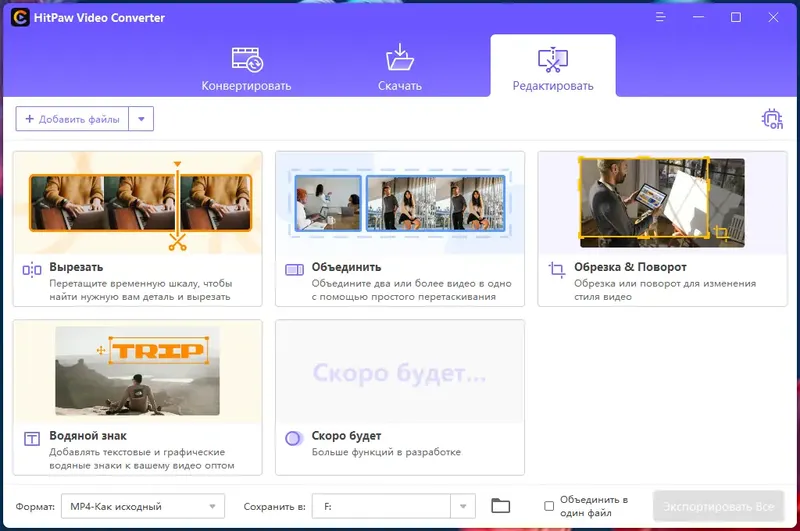
Task: Open the Водяной знак TRIP thumbnail
Action: pos(138,371)
